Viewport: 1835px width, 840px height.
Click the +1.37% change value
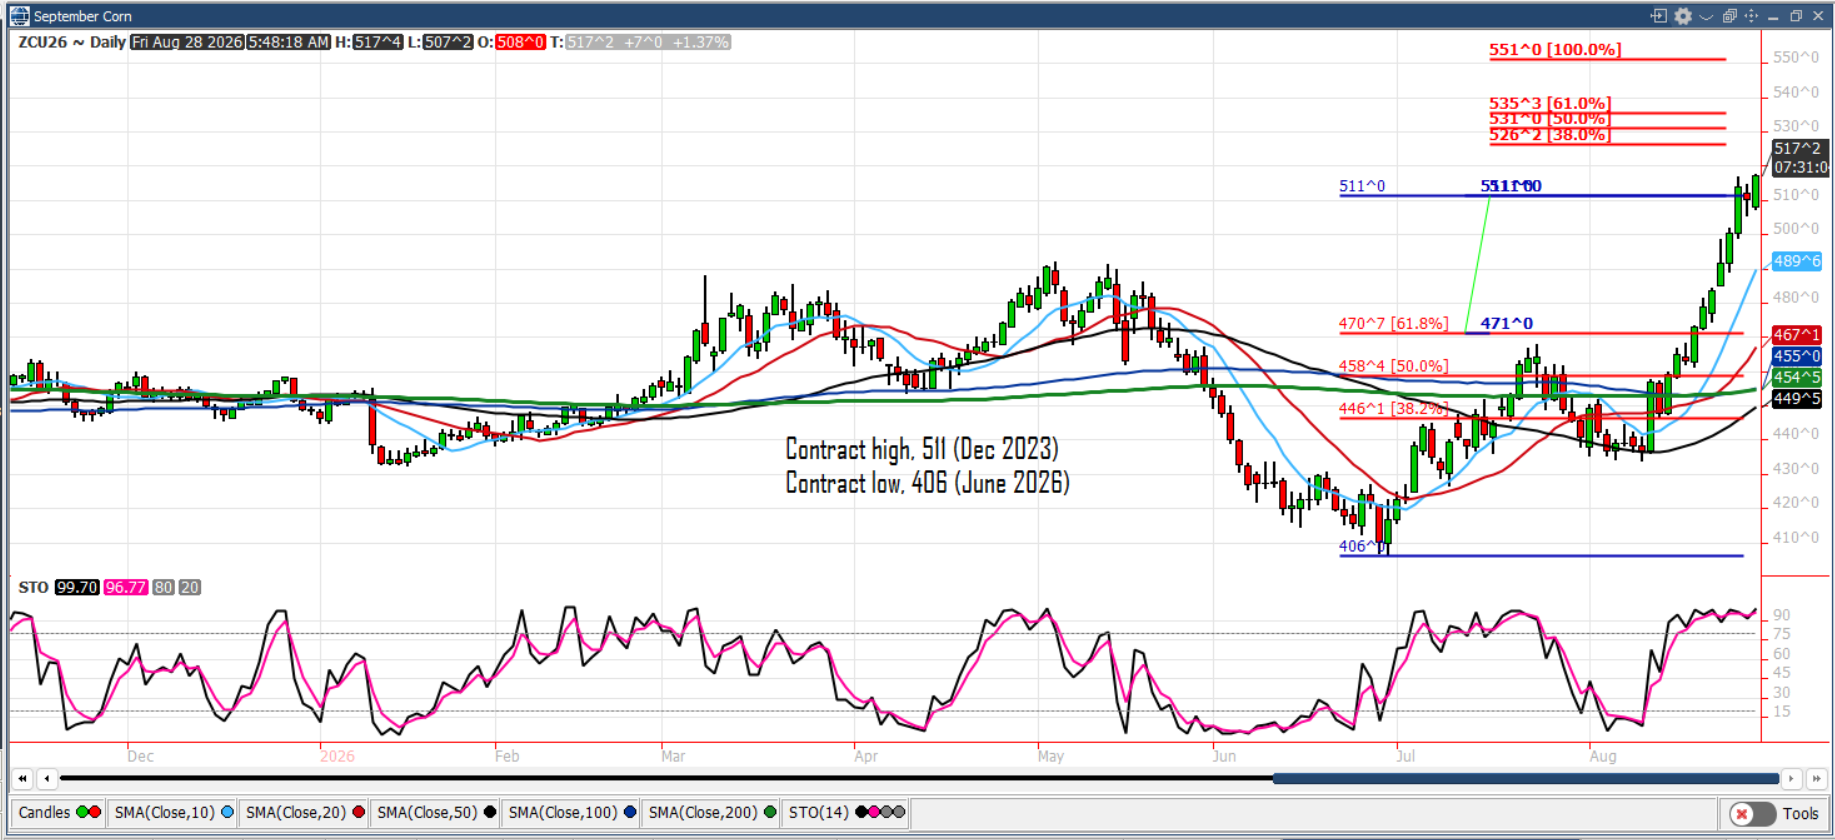point(701,42)
